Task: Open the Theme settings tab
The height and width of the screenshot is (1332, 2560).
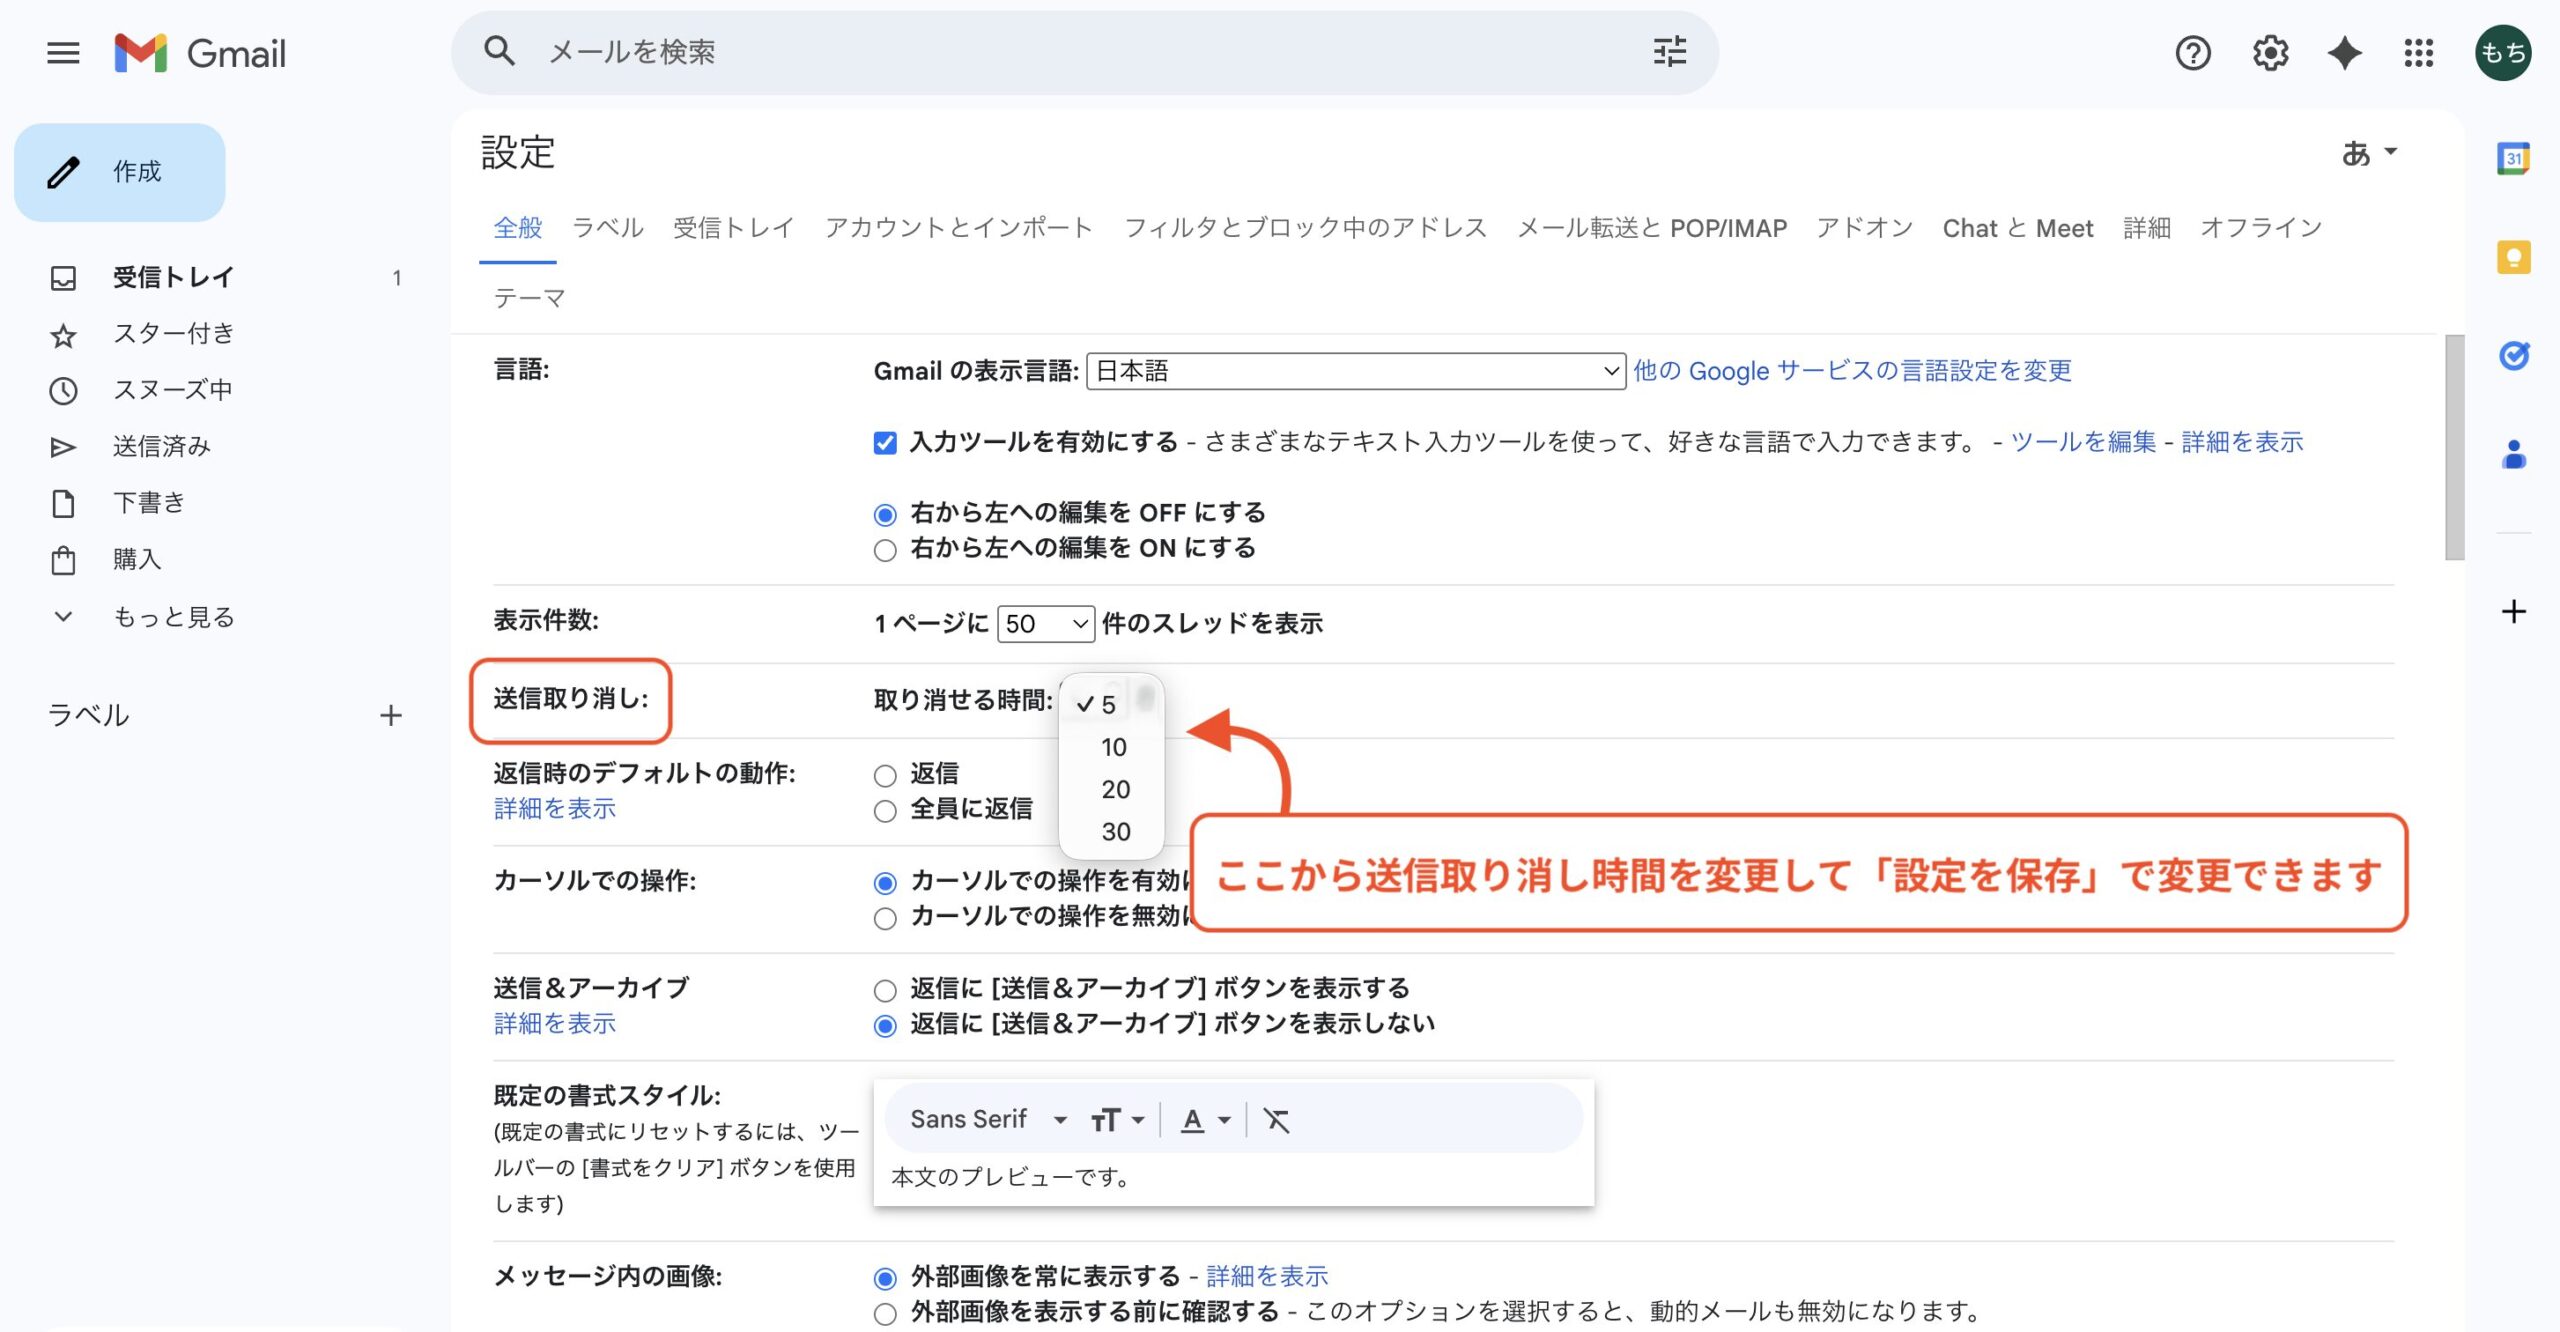Action: pos(529,298)
